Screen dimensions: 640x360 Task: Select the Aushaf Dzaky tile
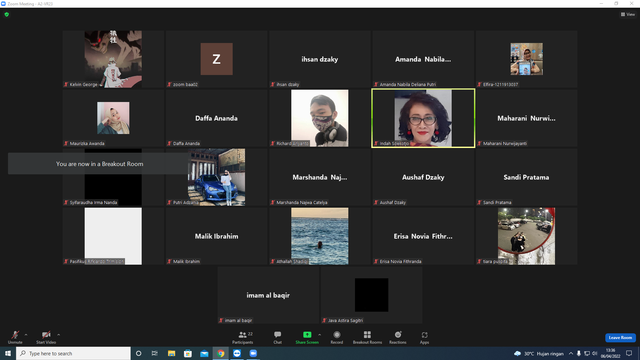[423, 177]
